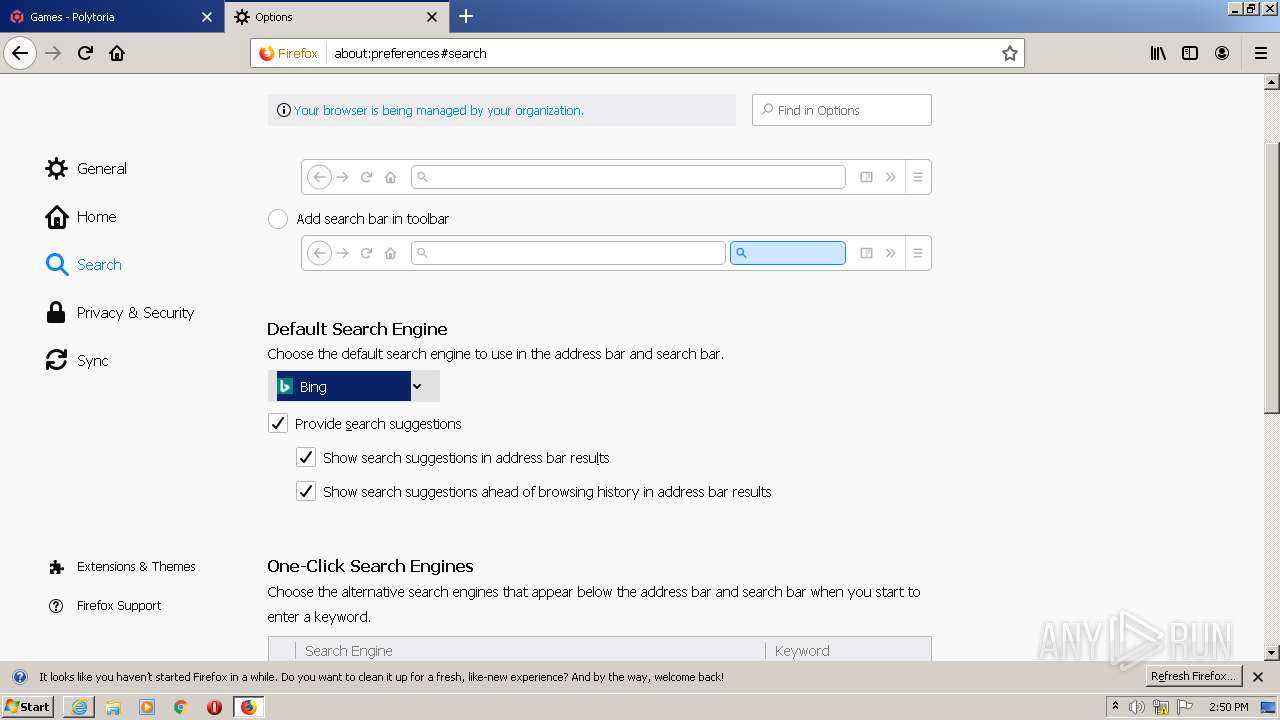Open the Windows Start menu
The image size is (1280, 720).
click(27, 706)
